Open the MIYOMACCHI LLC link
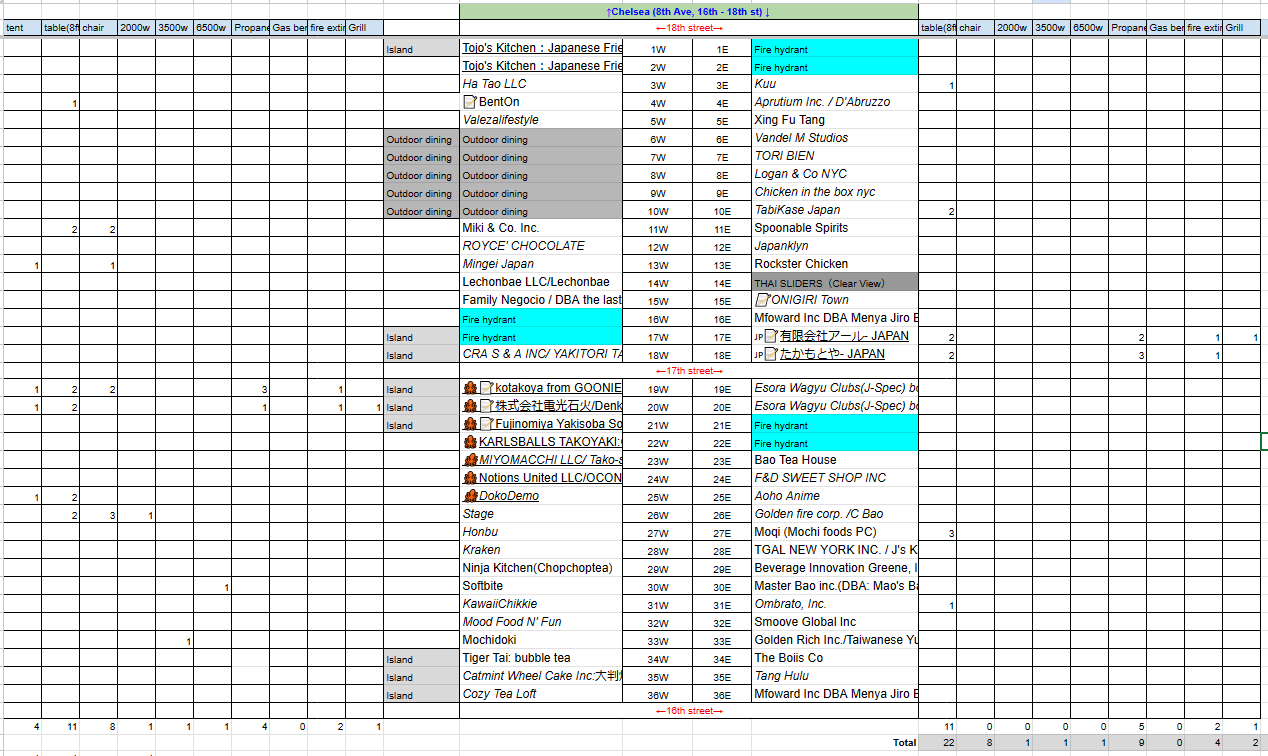This screenshot has height=756, width=1268. (x=550, y=460)
